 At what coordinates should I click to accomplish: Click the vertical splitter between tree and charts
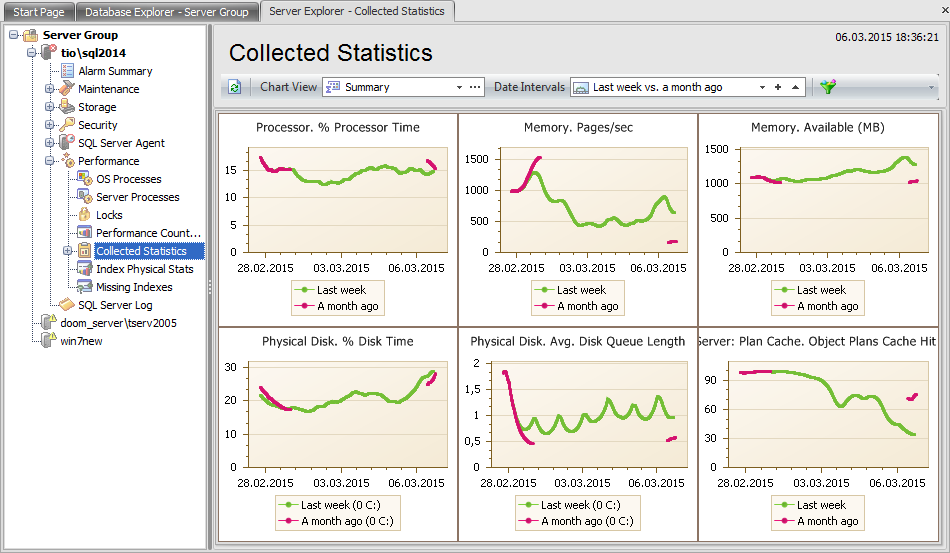[x=210, y=285]
